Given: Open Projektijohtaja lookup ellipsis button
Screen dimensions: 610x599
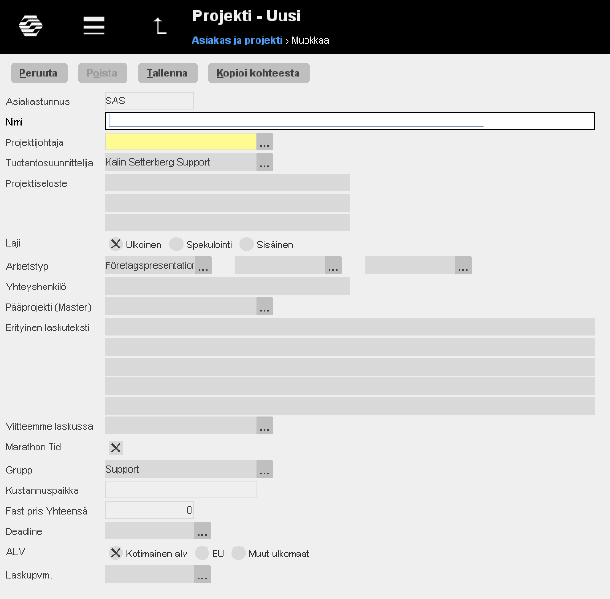Looking at the screenshot, I should point(265,142).
